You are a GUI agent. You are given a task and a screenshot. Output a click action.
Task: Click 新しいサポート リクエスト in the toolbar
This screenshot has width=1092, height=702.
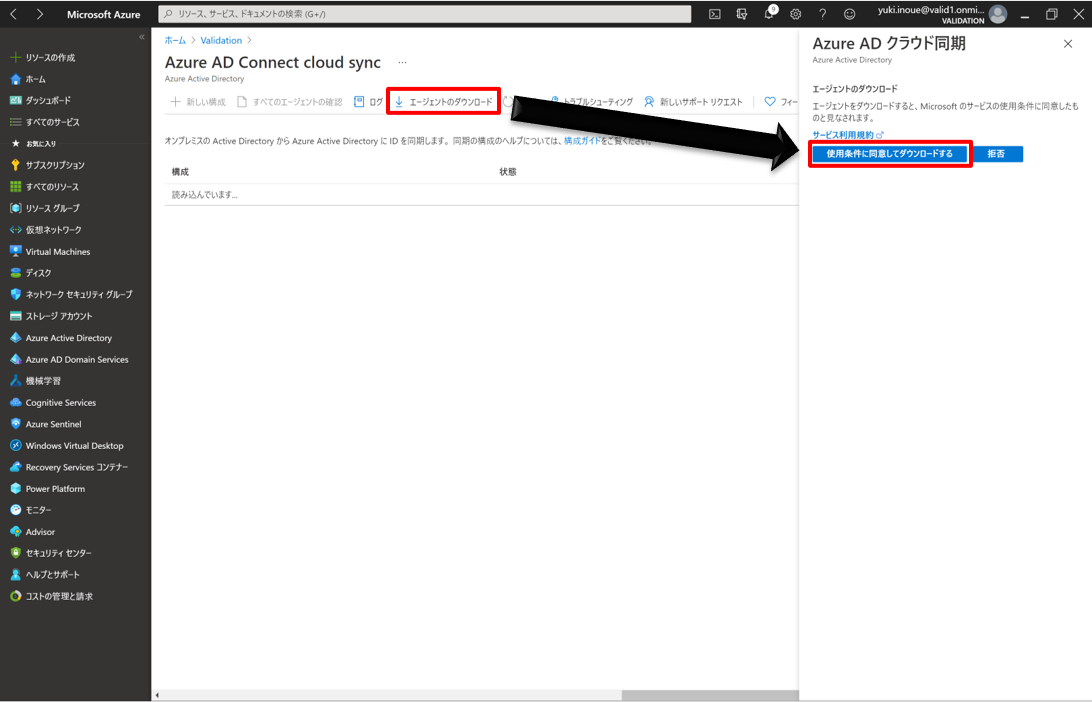[x=693, y=102]
